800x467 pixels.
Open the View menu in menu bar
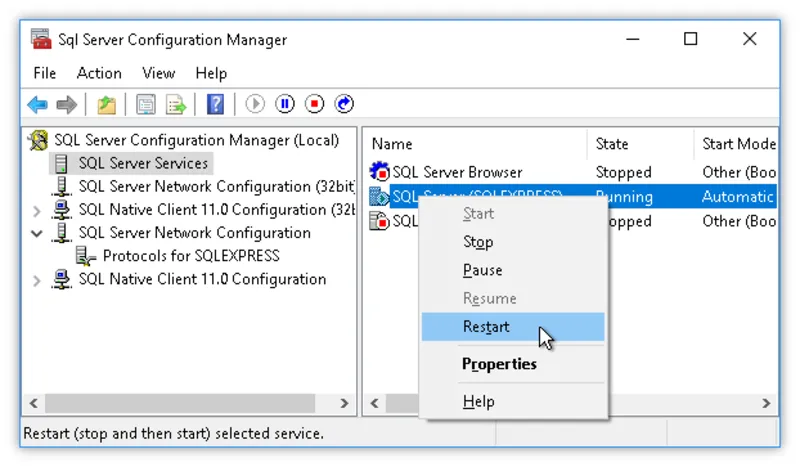coord(158,73)
